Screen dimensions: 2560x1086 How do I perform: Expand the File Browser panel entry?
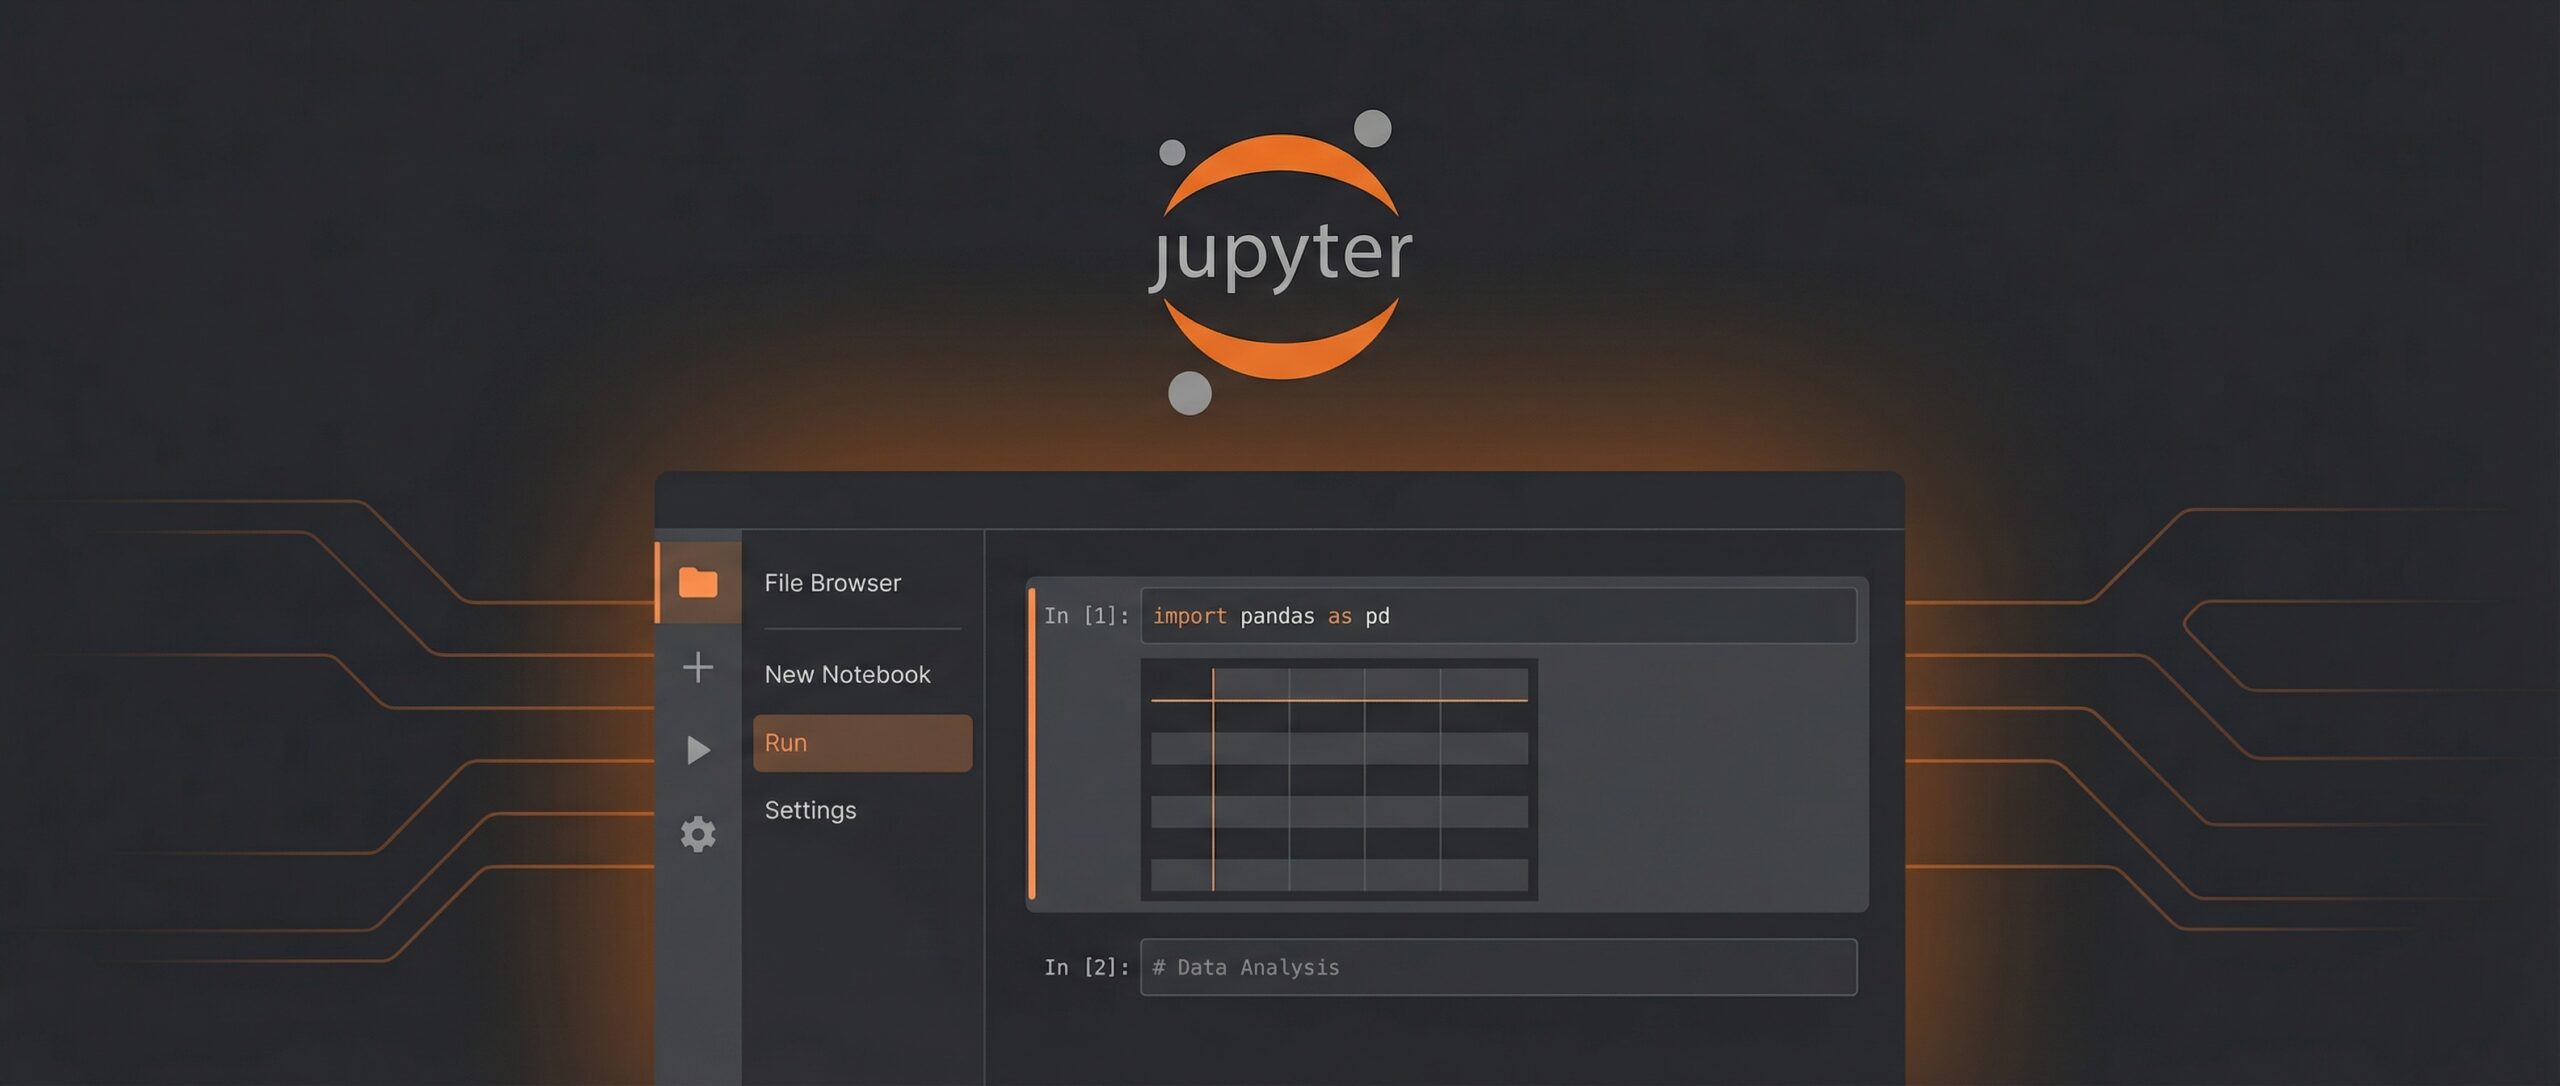point(832,582)
